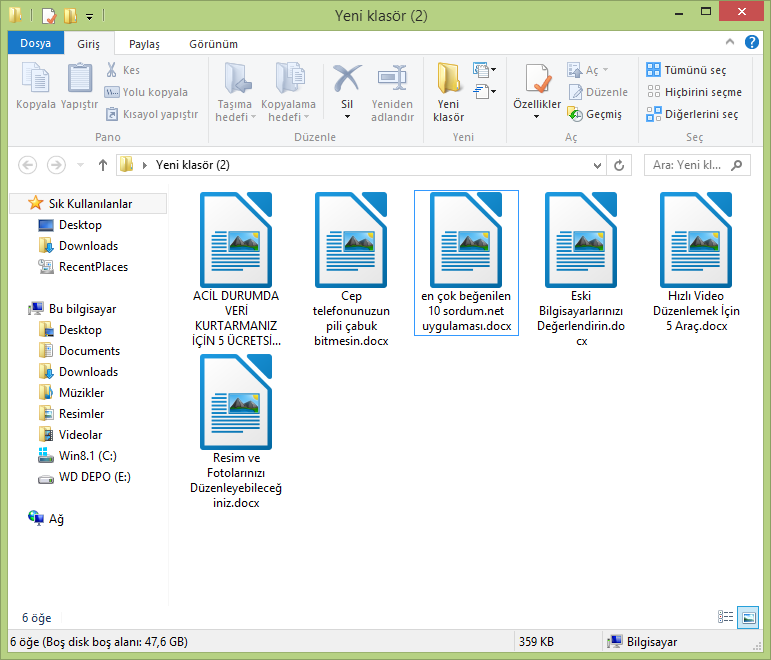Screen dimensions: 771x660
Task: Switch to details view icon
Action: [x=725, y=617]
